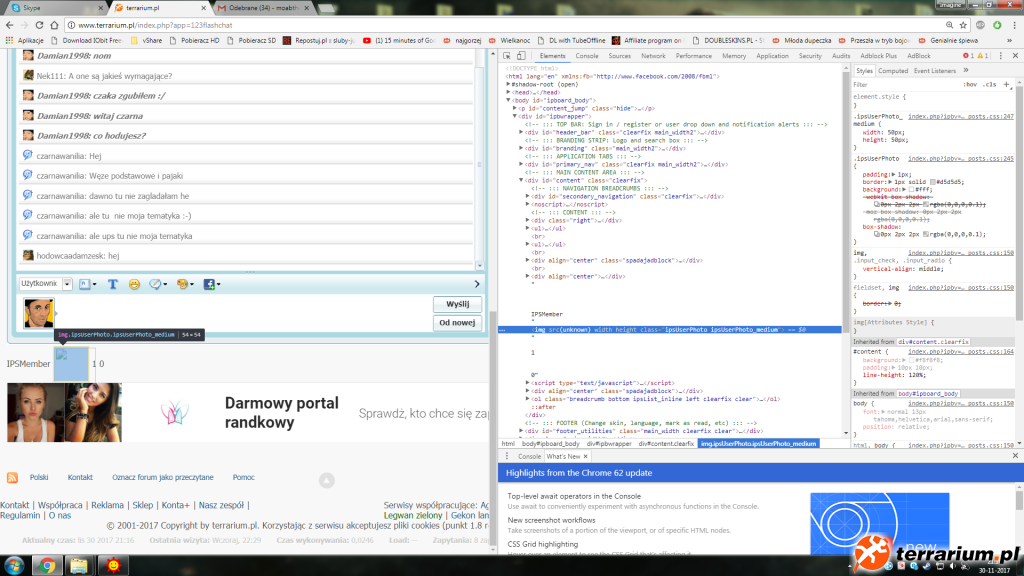Expand the head element node

point(509,93)
